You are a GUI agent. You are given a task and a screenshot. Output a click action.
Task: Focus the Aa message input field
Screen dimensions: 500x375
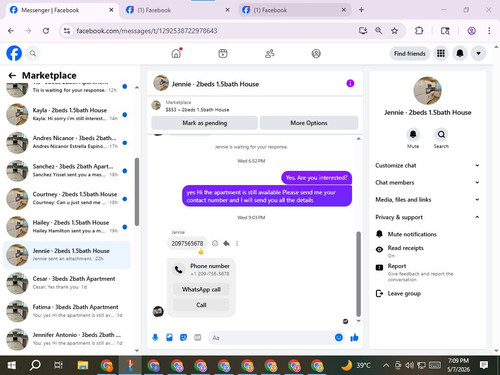(x=270, y=338)
